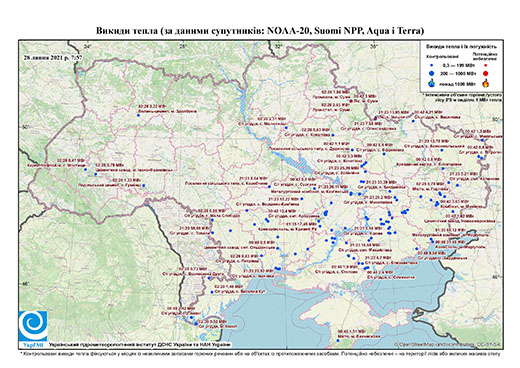
Task: Click the Vesela Kut heat marker
Action: [x=212, y=292]
